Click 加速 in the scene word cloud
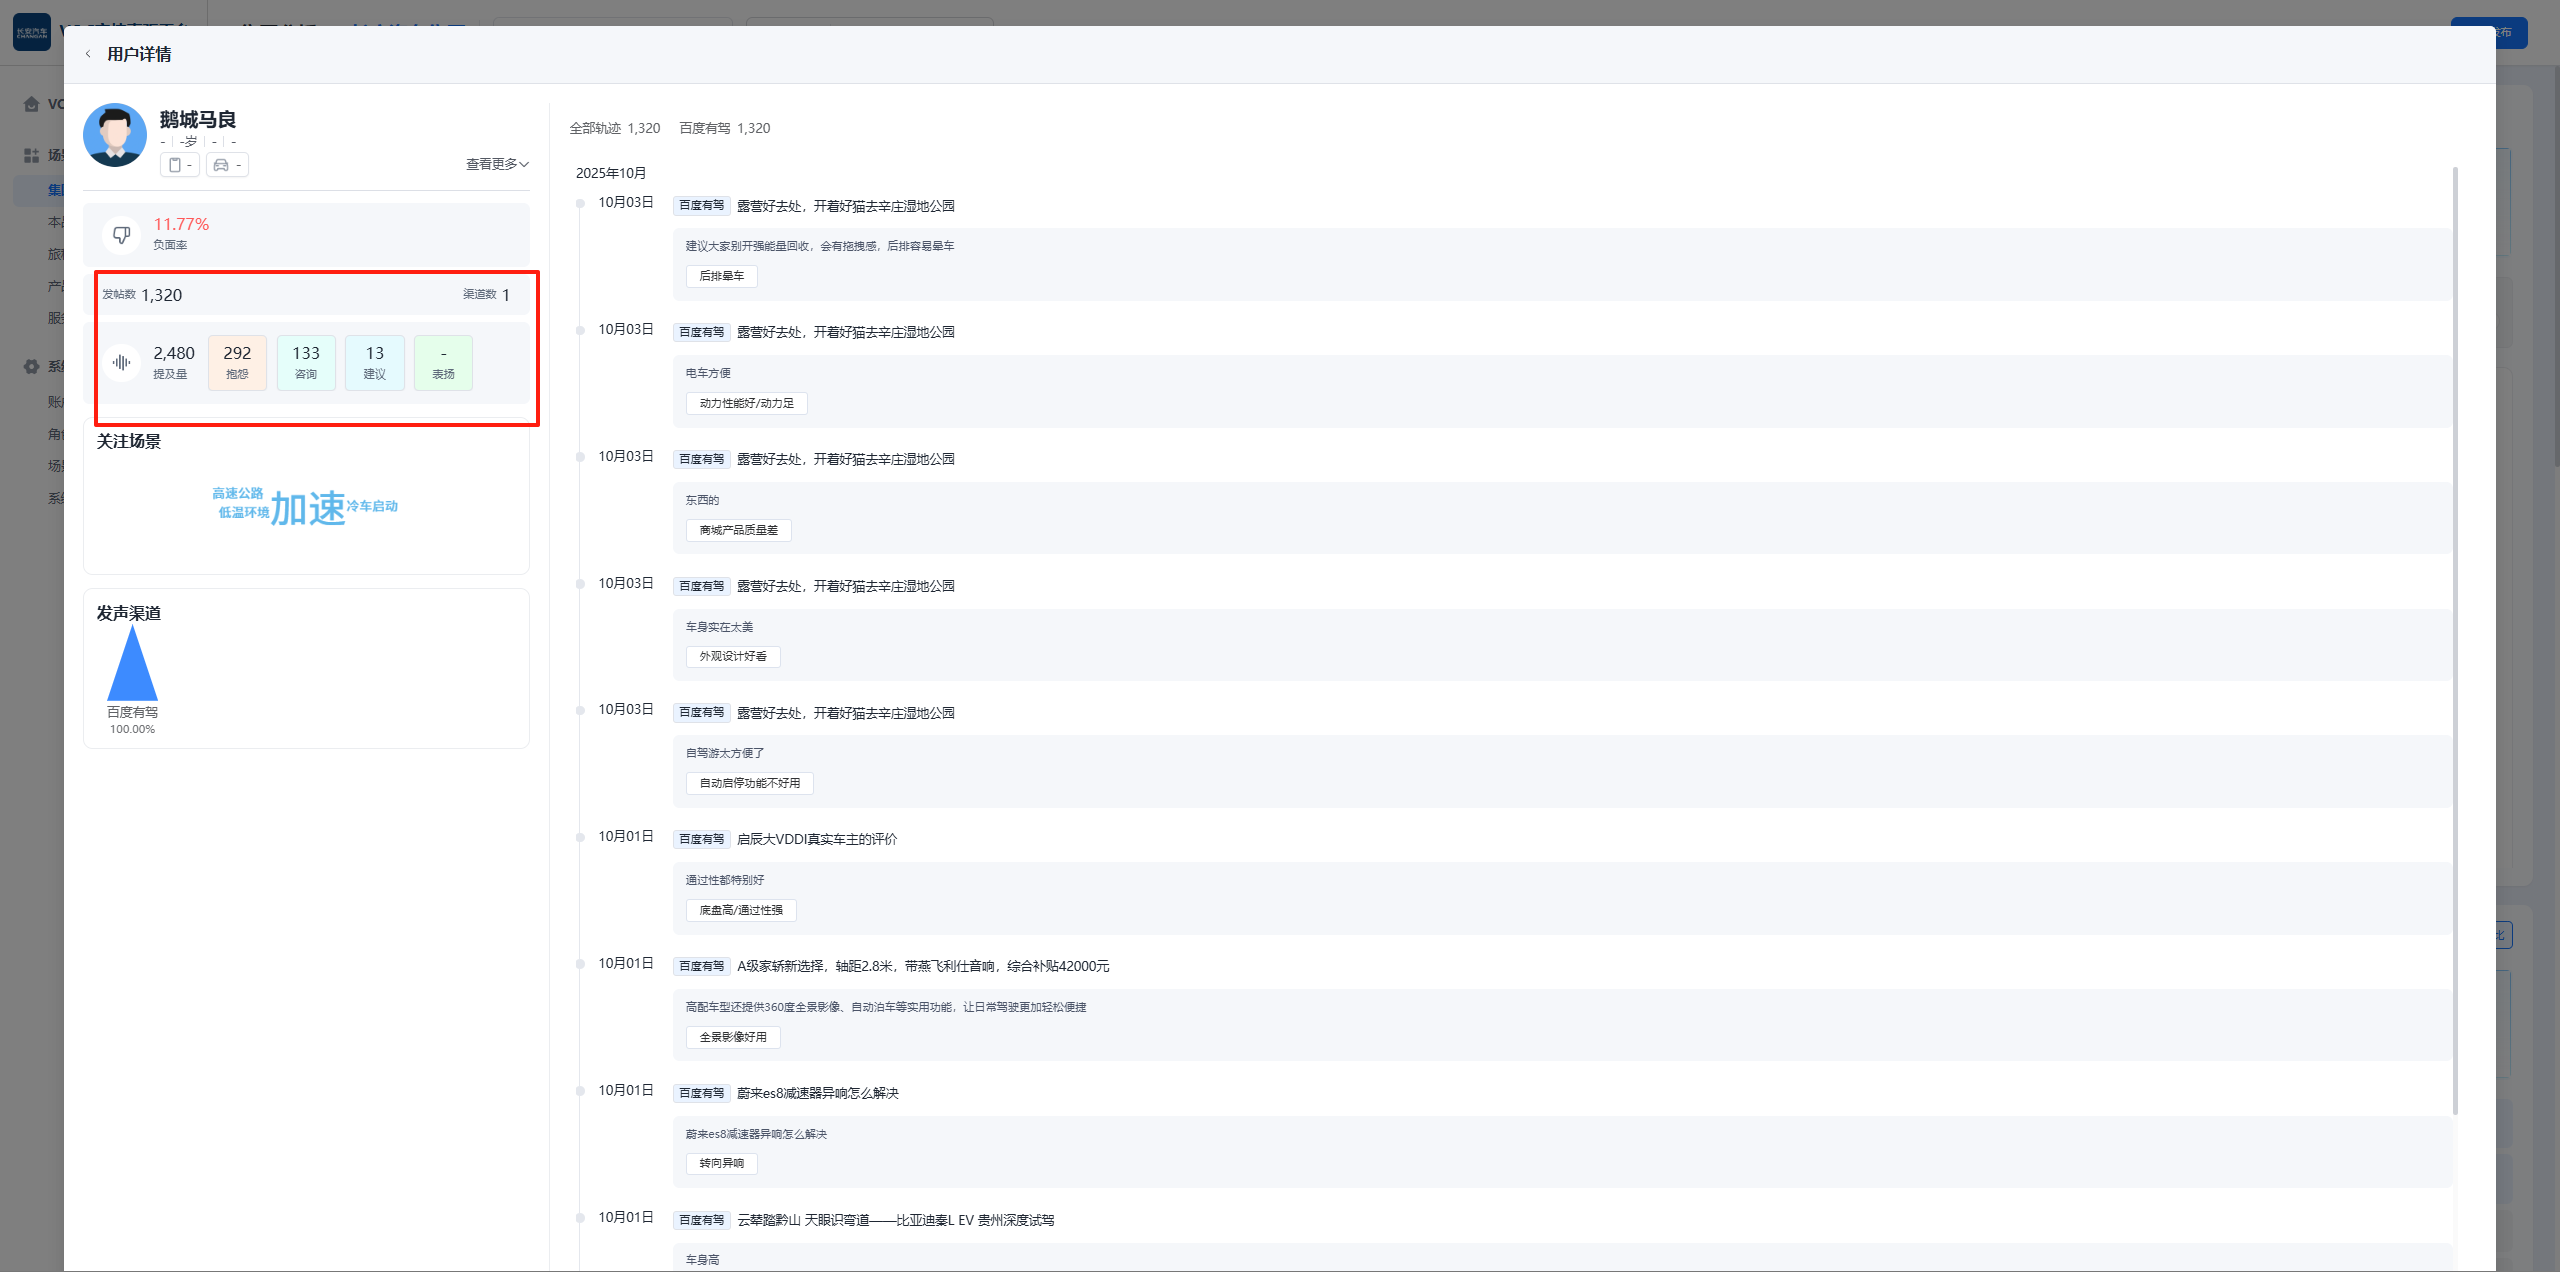Screen dimensions: 2560x1272 point(308,509)
